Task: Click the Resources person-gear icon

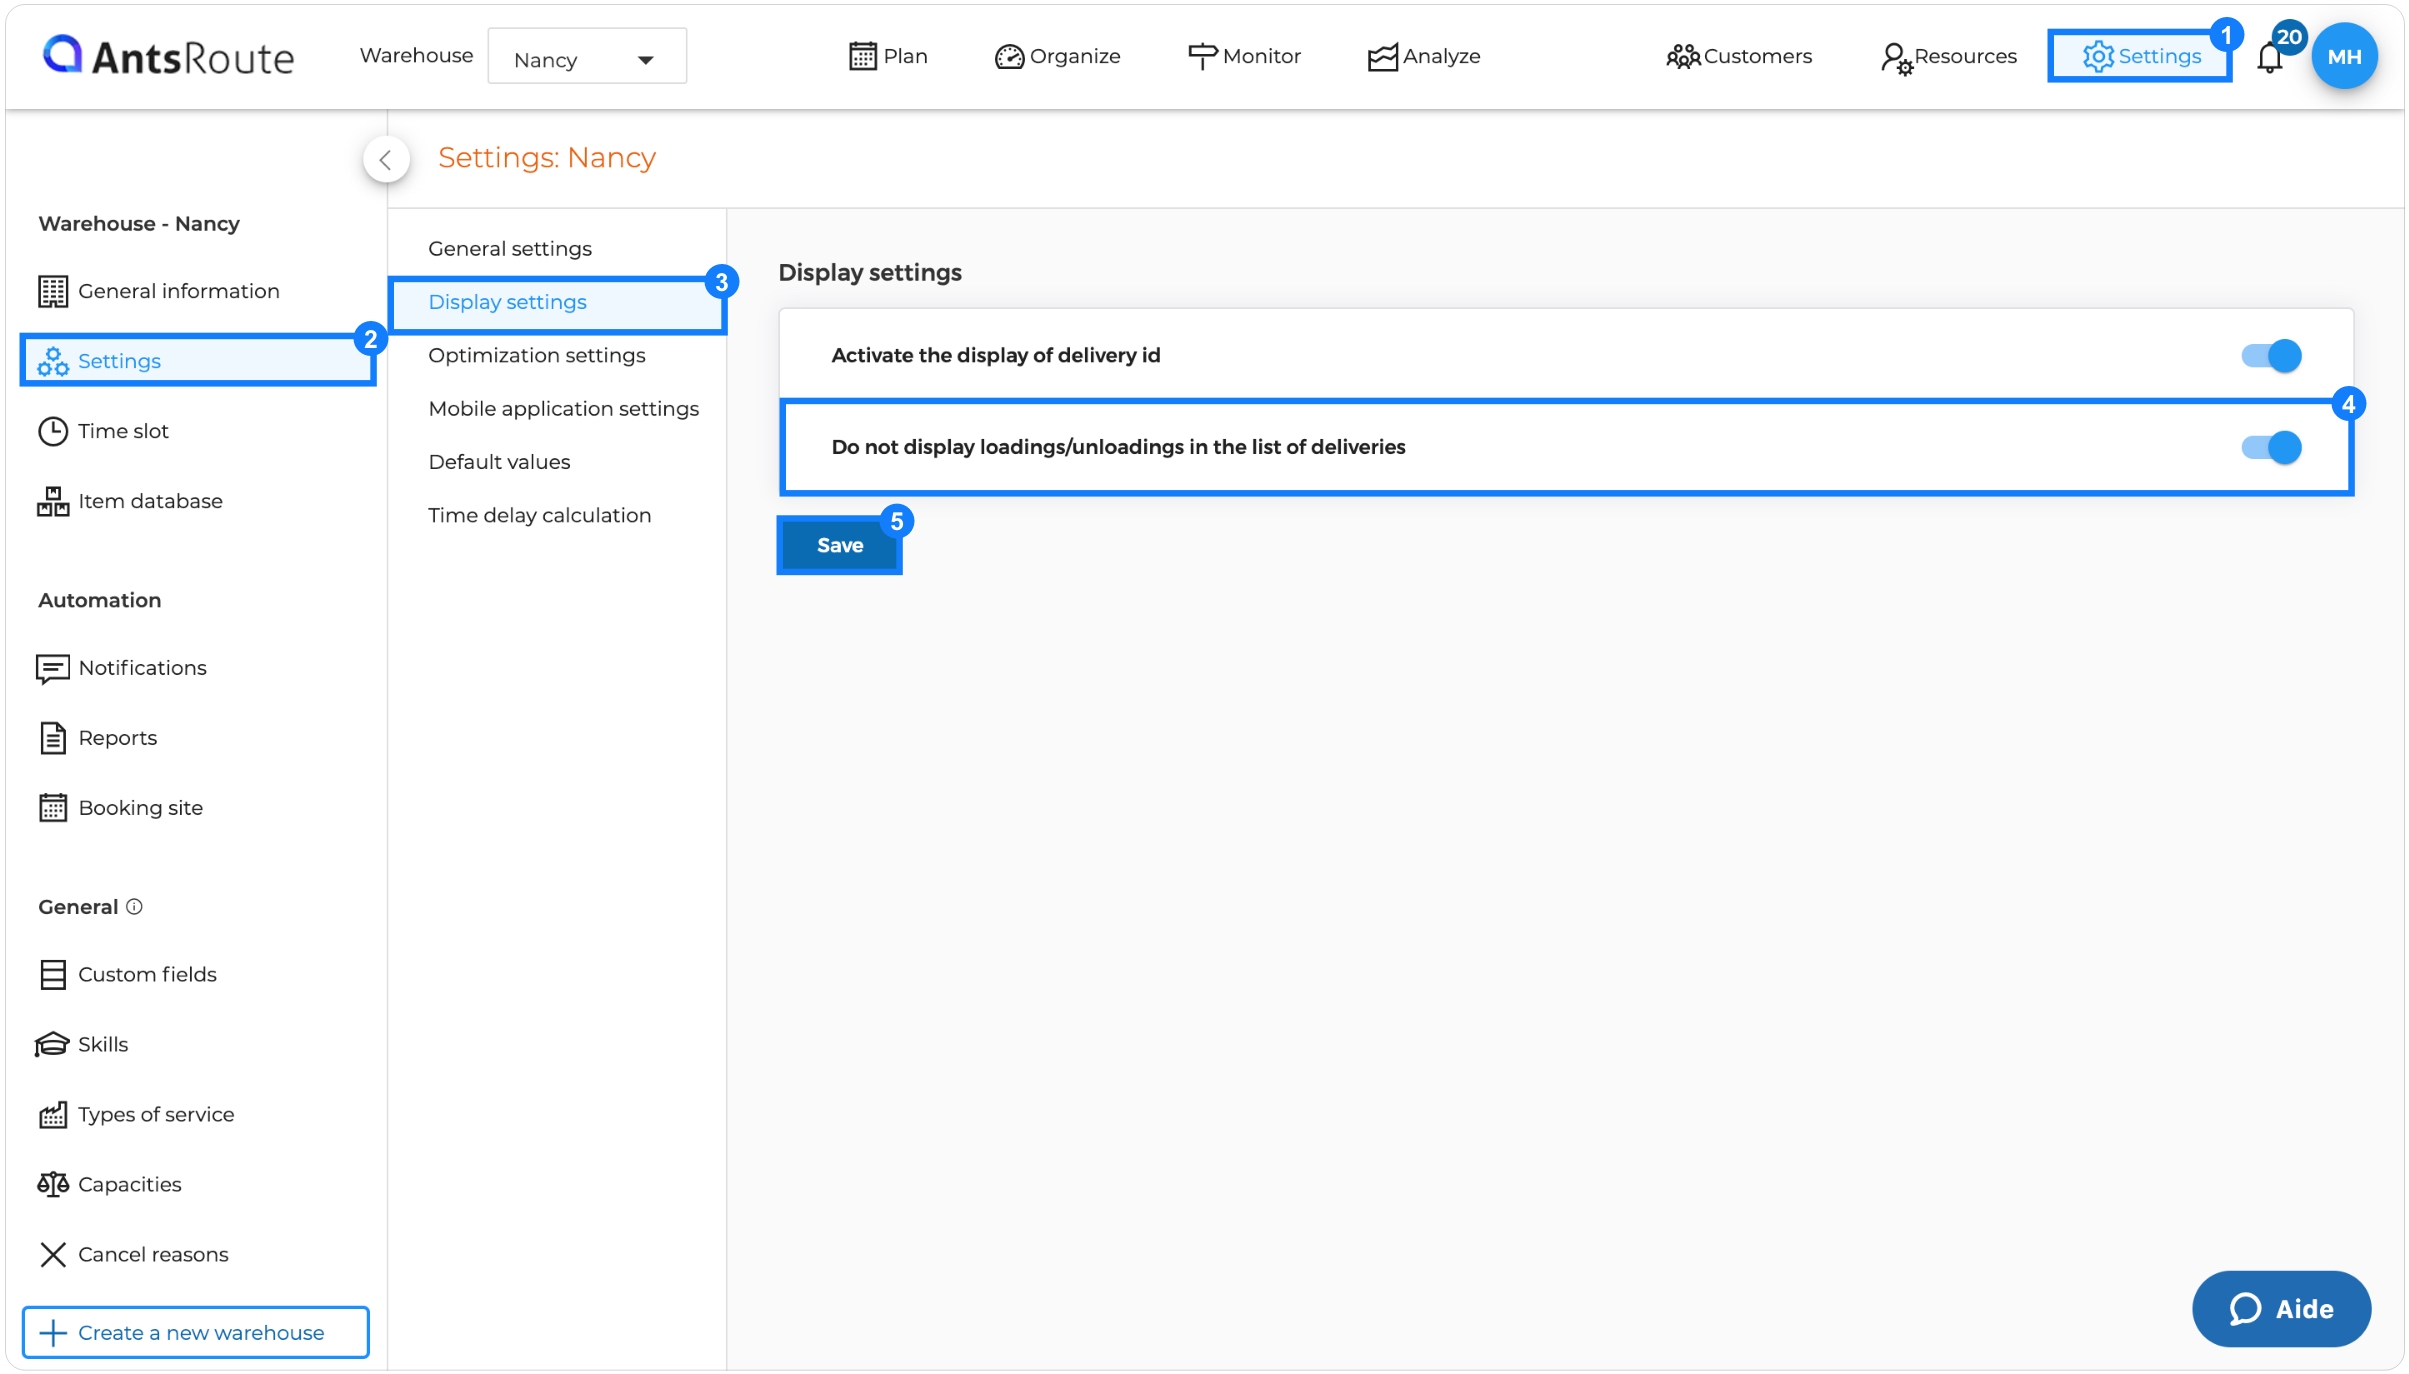Action: (1896, 58)
